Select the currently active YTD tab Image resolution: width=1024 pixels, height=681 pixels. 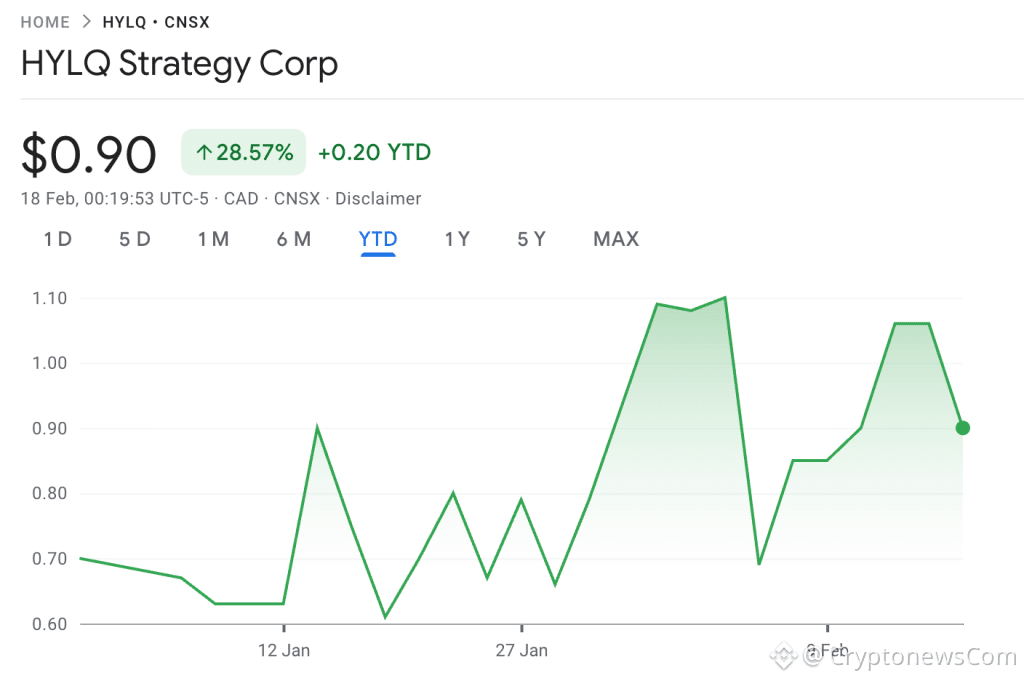(x=377, y=239)
